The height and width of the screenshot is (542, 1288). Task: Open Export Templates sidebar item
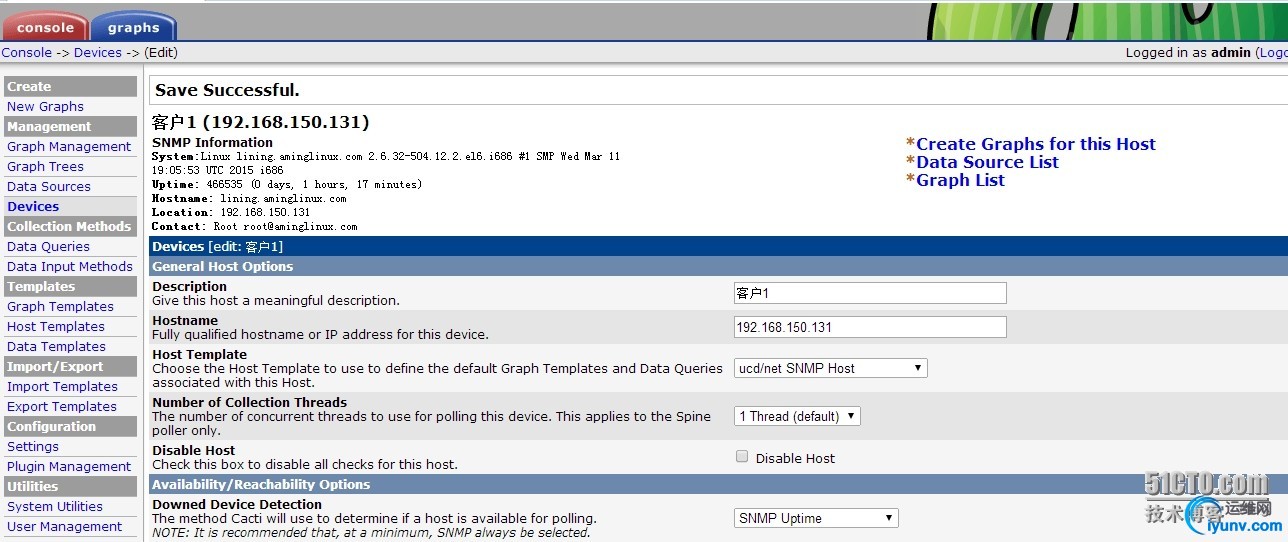(x=62, y=407)
